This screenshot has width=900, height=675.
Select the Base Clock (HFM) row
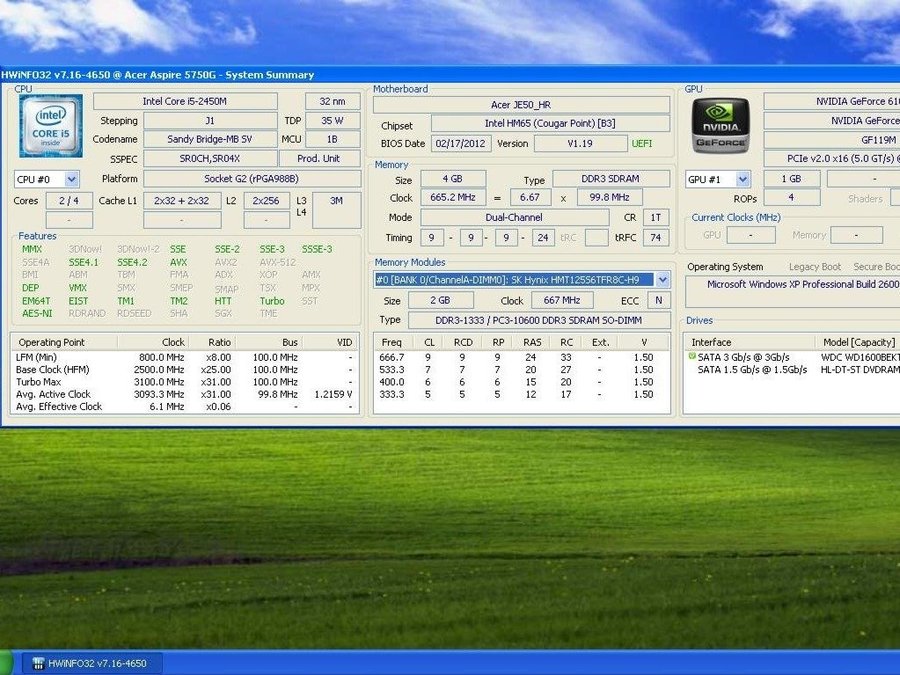pos(184,370)
